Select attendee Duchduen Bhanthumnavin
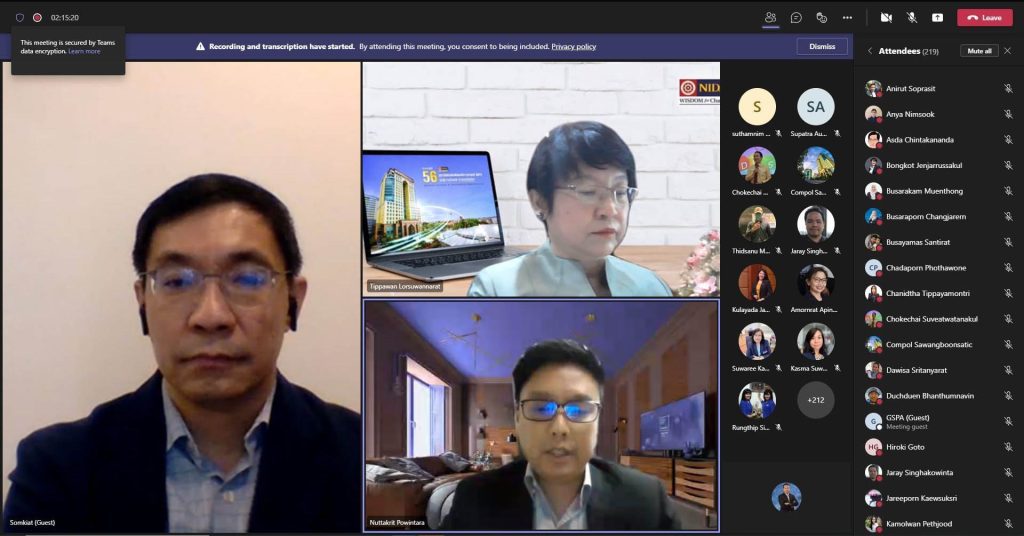 pyautogui.click(x=939, y=396)
